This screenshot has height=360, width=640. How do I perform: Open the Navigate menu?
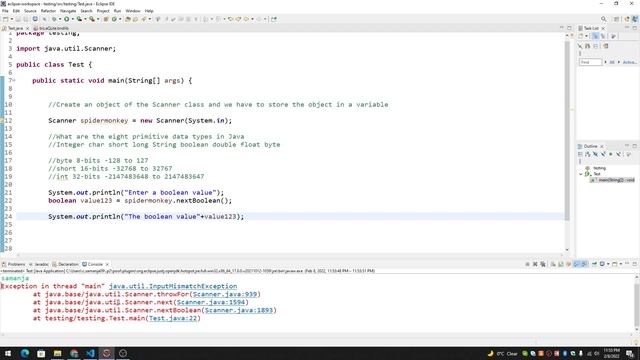tap(68, 11)
